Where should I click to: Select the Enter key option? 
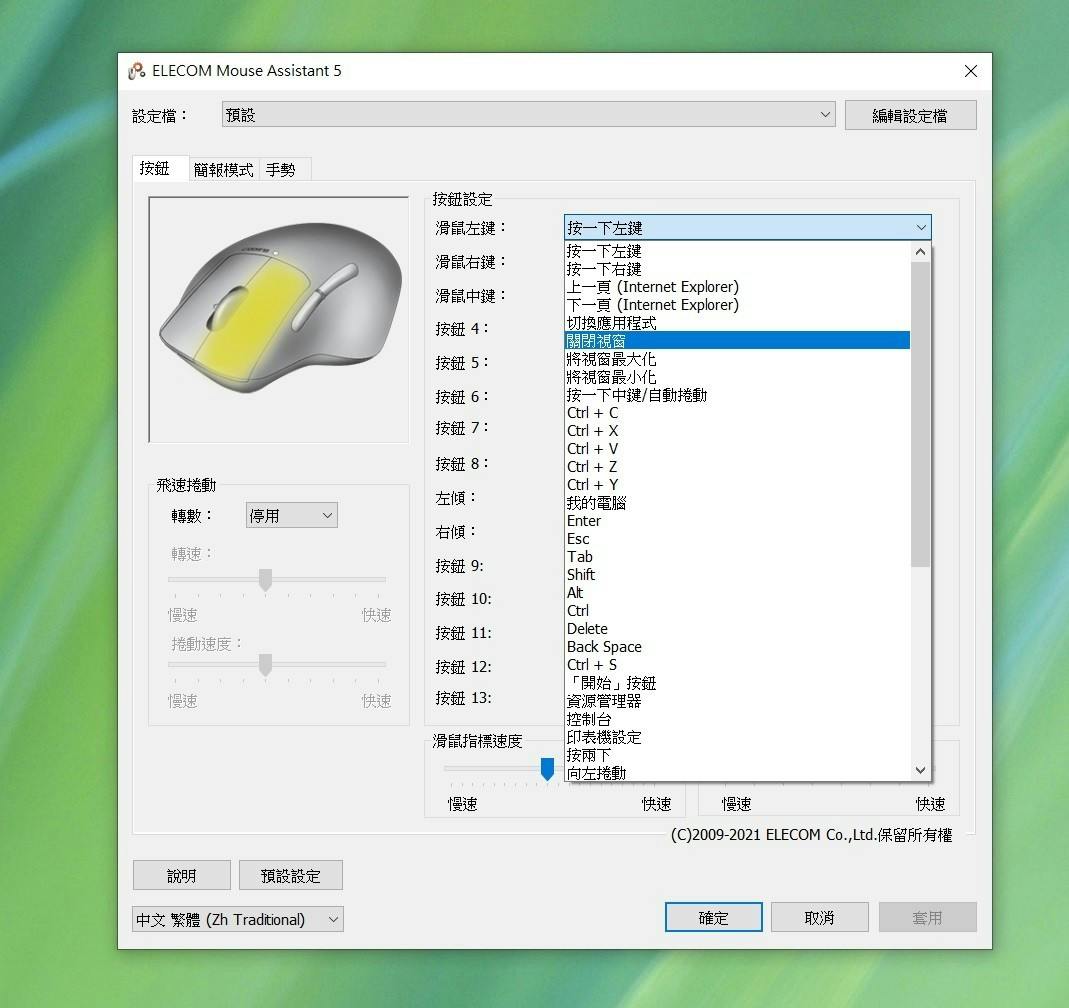pos(738,521)
